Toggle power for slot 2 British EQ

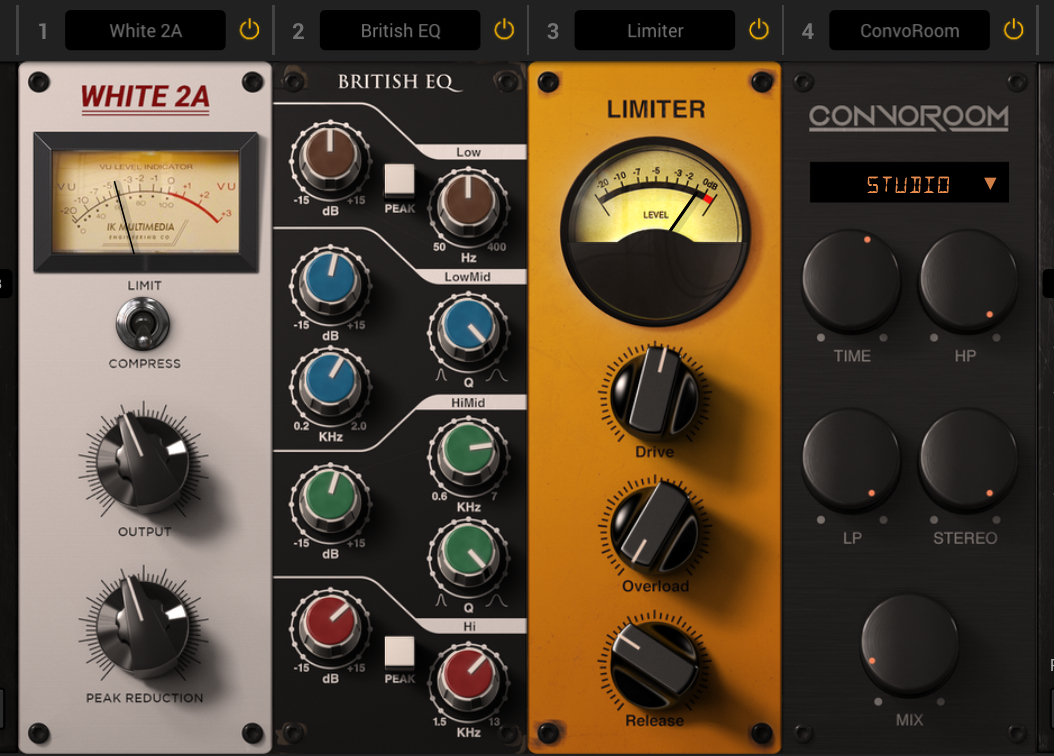[x=504, y=30]
